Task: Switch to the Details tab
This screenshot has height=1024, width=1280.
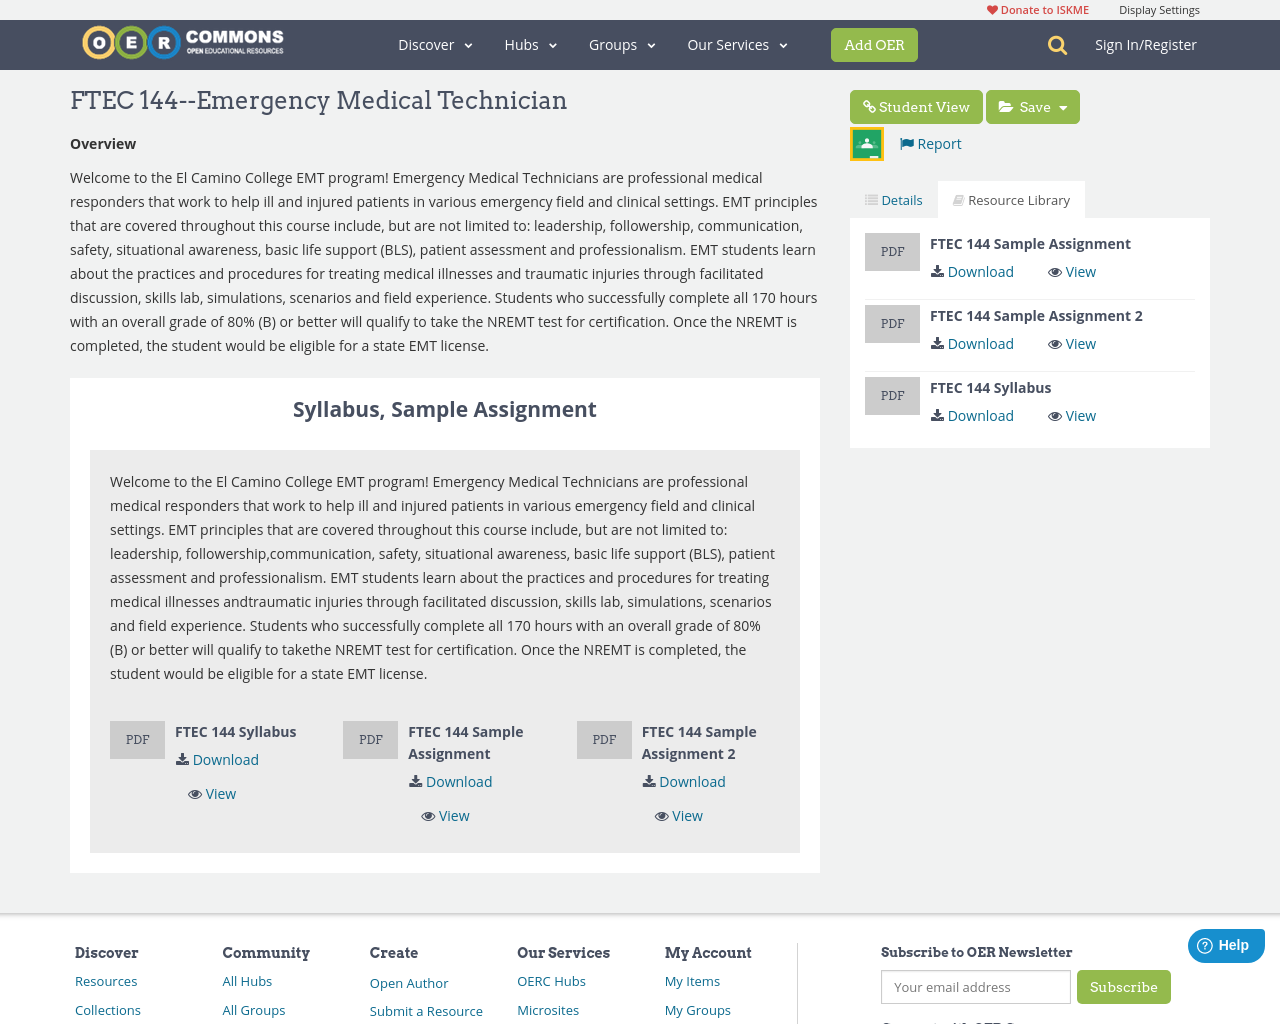Action: click(x=893, y=198)
